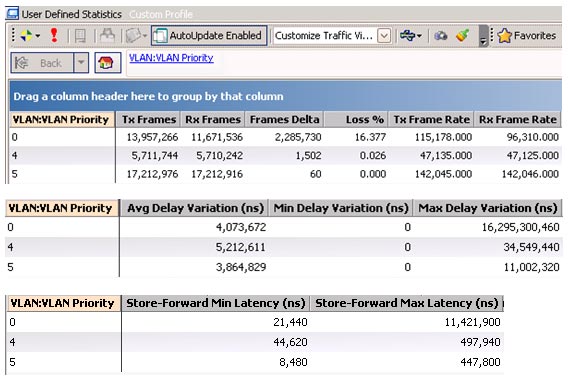This screenshot has width=568, height=381.
Task: Sort by top table VLAN:VLAN Priority header
Action: pyautogui.click(x=62, y=120)
